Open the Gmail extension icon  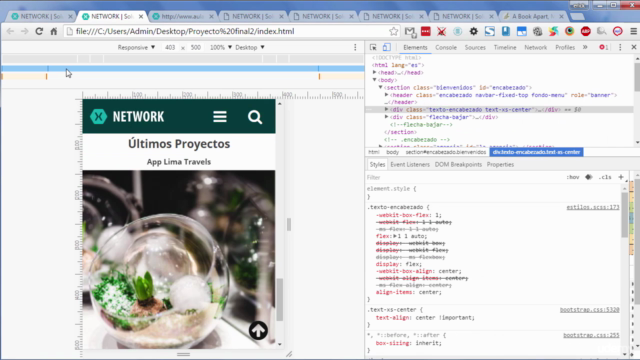point(410,31)
